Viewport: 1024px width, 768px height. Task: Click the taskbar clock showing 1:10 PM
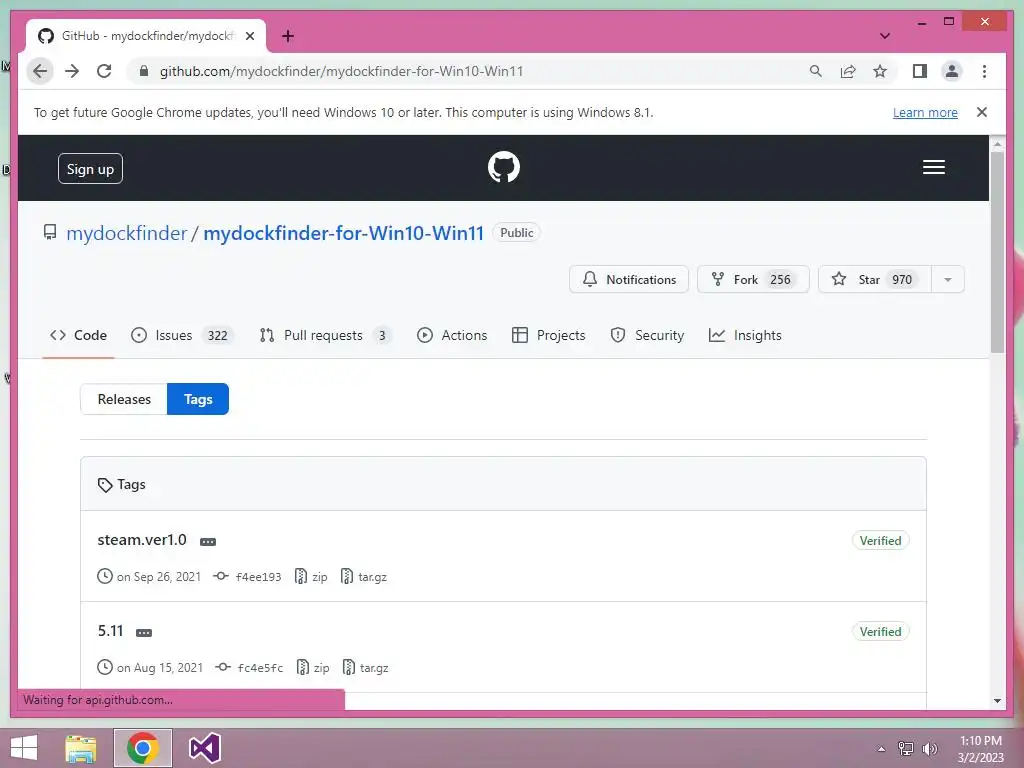tap(980, 749)
